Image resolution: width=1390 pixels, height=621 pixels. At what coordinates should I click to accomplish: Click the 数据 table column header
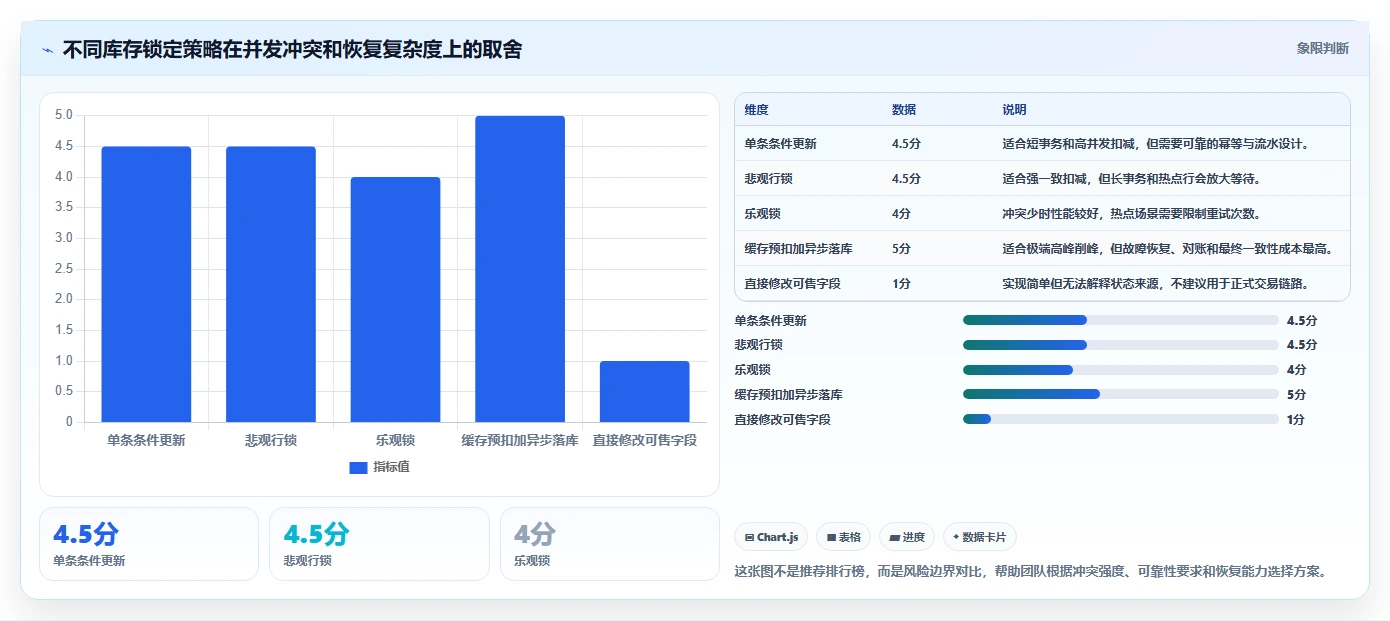(904, 110)
